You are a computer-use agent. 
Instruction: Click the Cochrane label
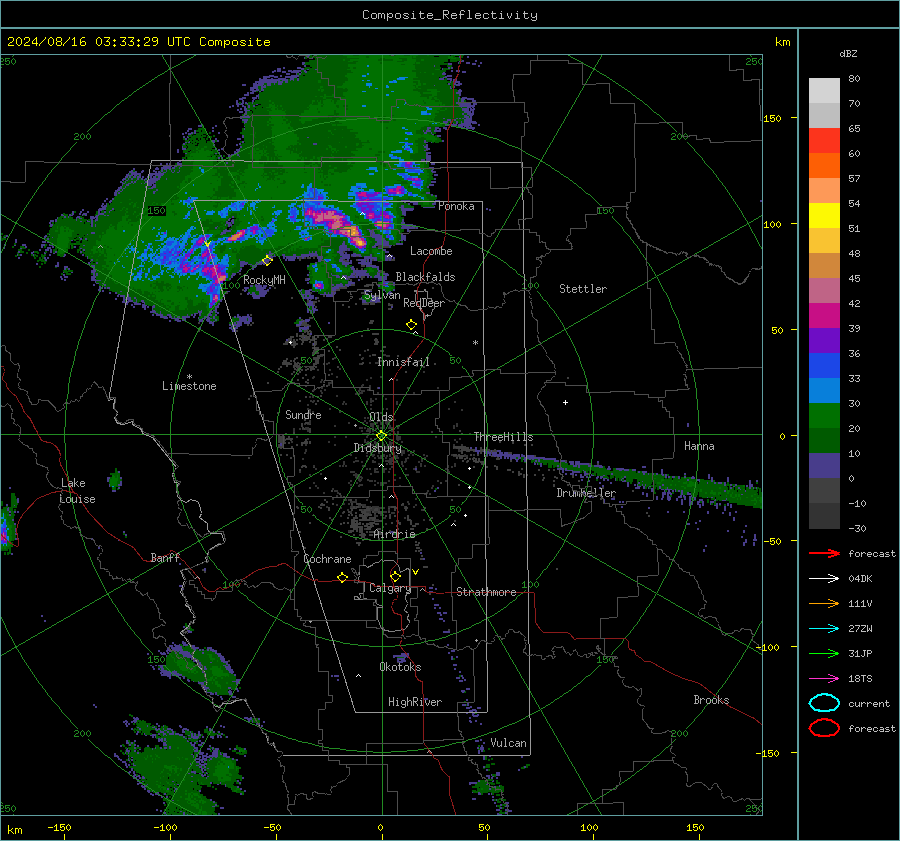pos(327,559)
